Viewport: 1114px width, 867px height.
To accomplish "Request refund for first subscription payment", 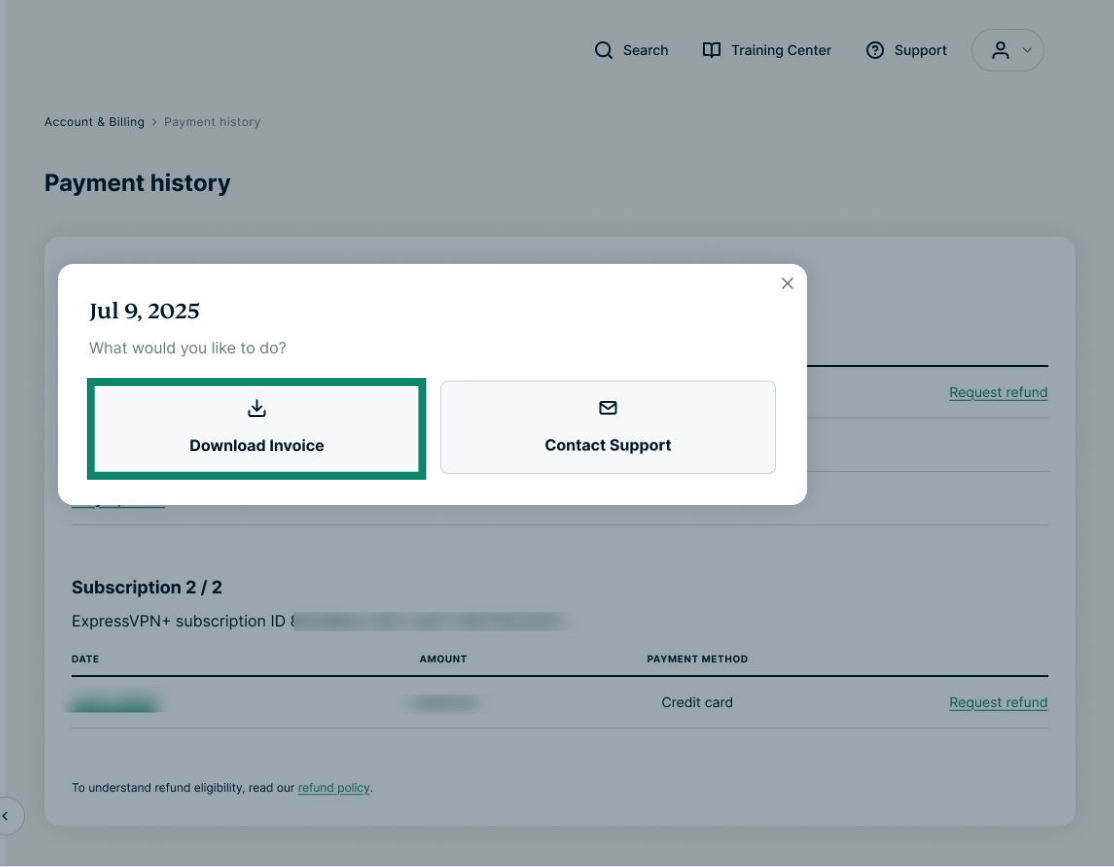I will (x=998, y=392).
